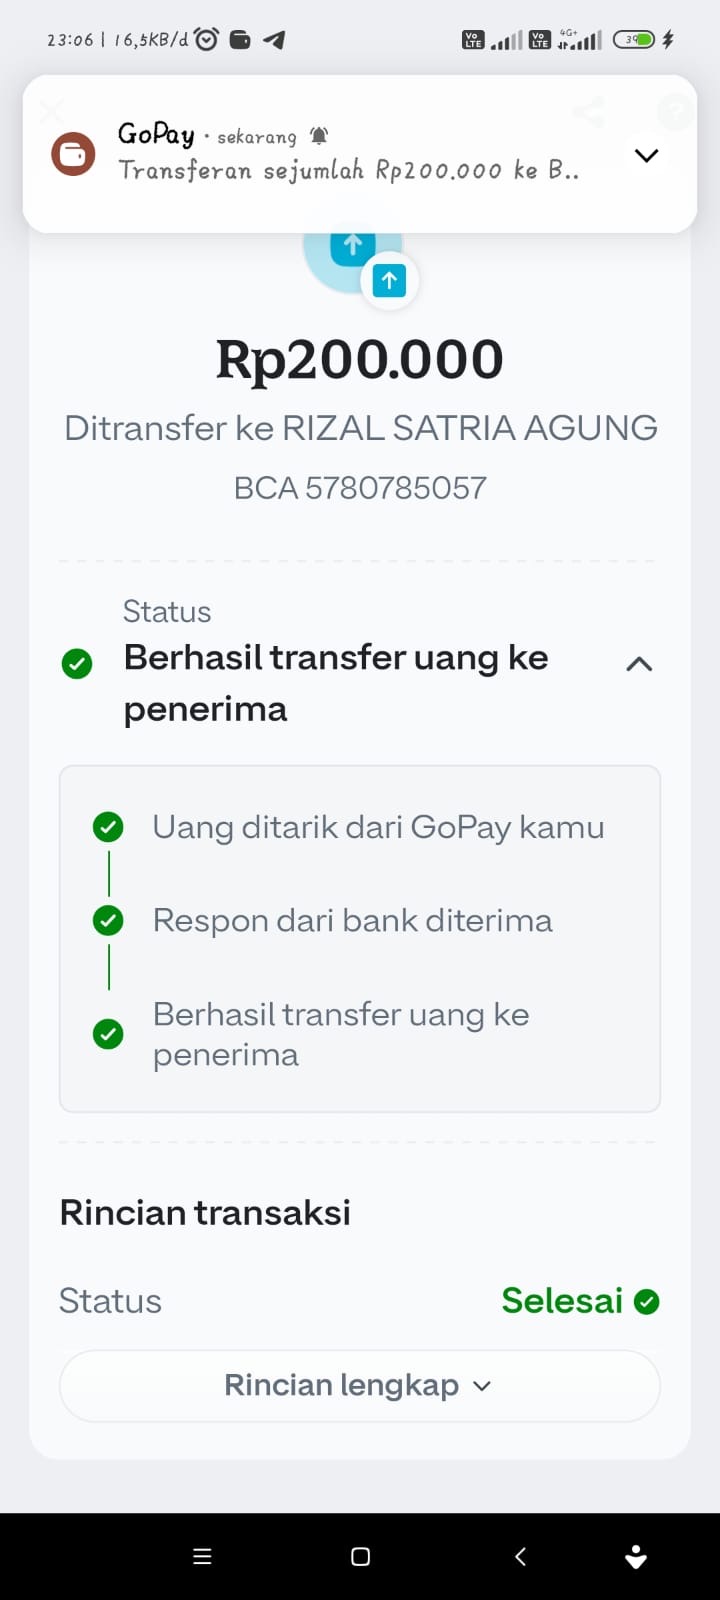Screen dimensions: 720x1600
Task: Tap checkmark for Uang ditarik dari GoPay
Action: 108,827
